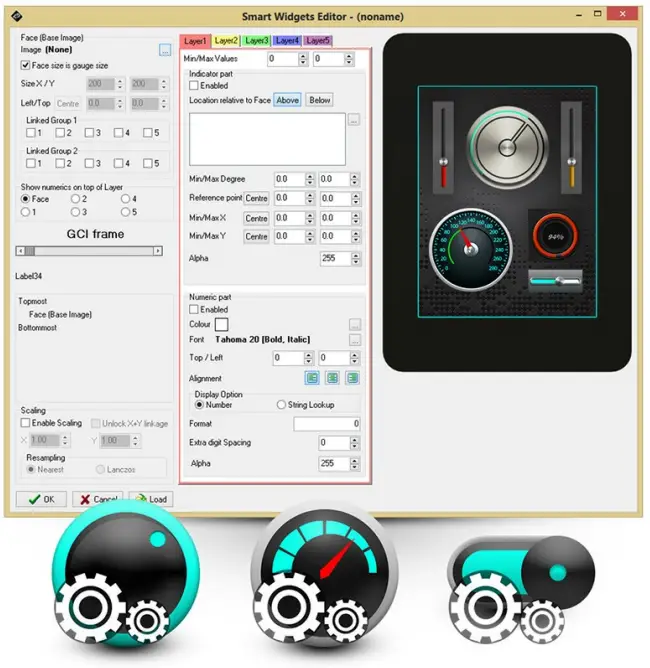Check Linked Group 1 checkbox 1
650x668 pixels.
point(31,132)
